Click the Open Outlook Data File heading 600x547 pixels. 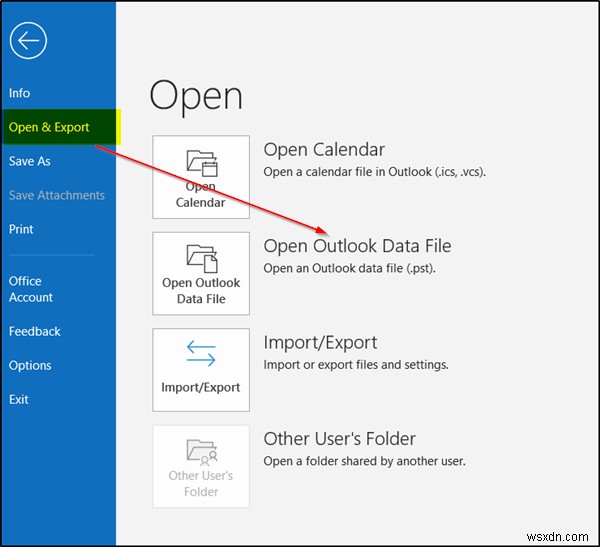pyautogui.click(x=357, y=246)
